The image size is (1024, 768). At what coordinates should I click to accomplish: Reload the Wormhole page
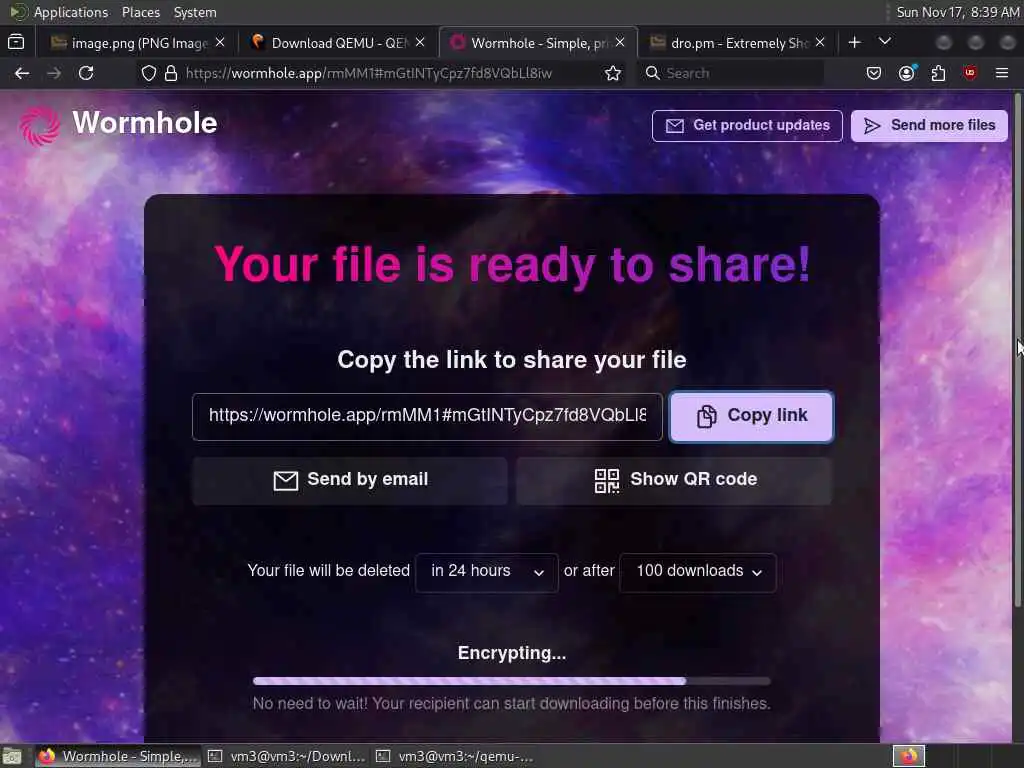pyautogui.click(x=86, y=73)
